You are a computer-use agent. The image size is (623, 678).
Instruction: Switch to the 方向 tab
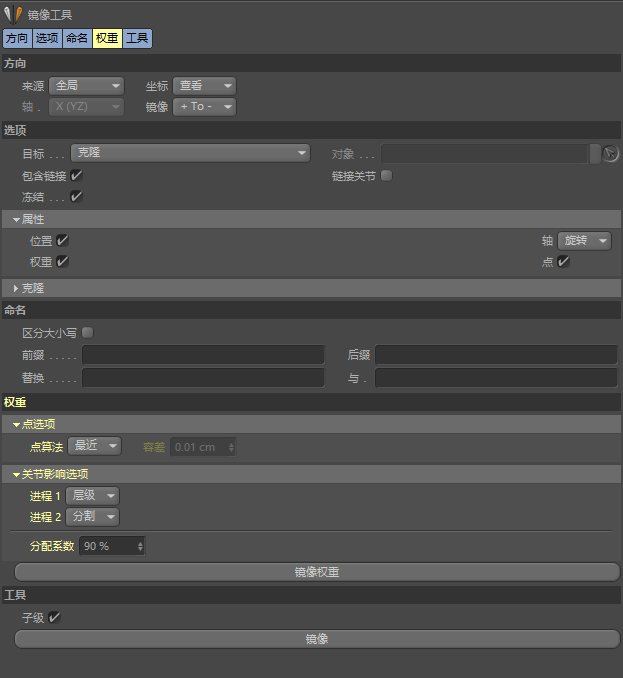16,39
